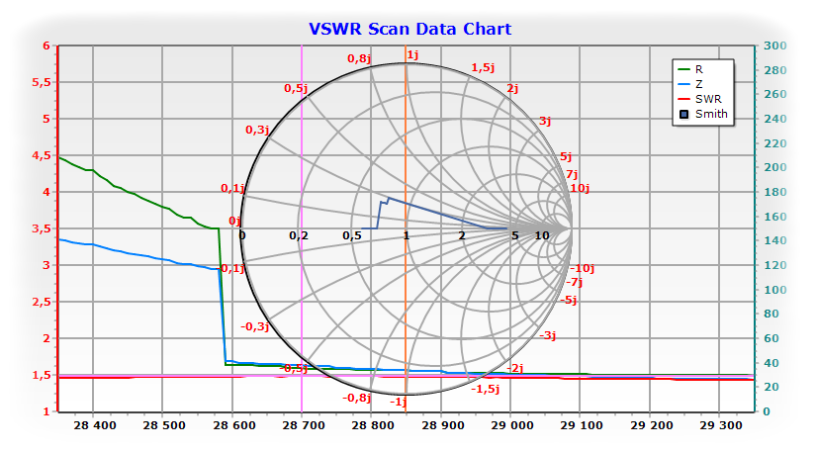Click the right axis value 300

pos(775,46)
